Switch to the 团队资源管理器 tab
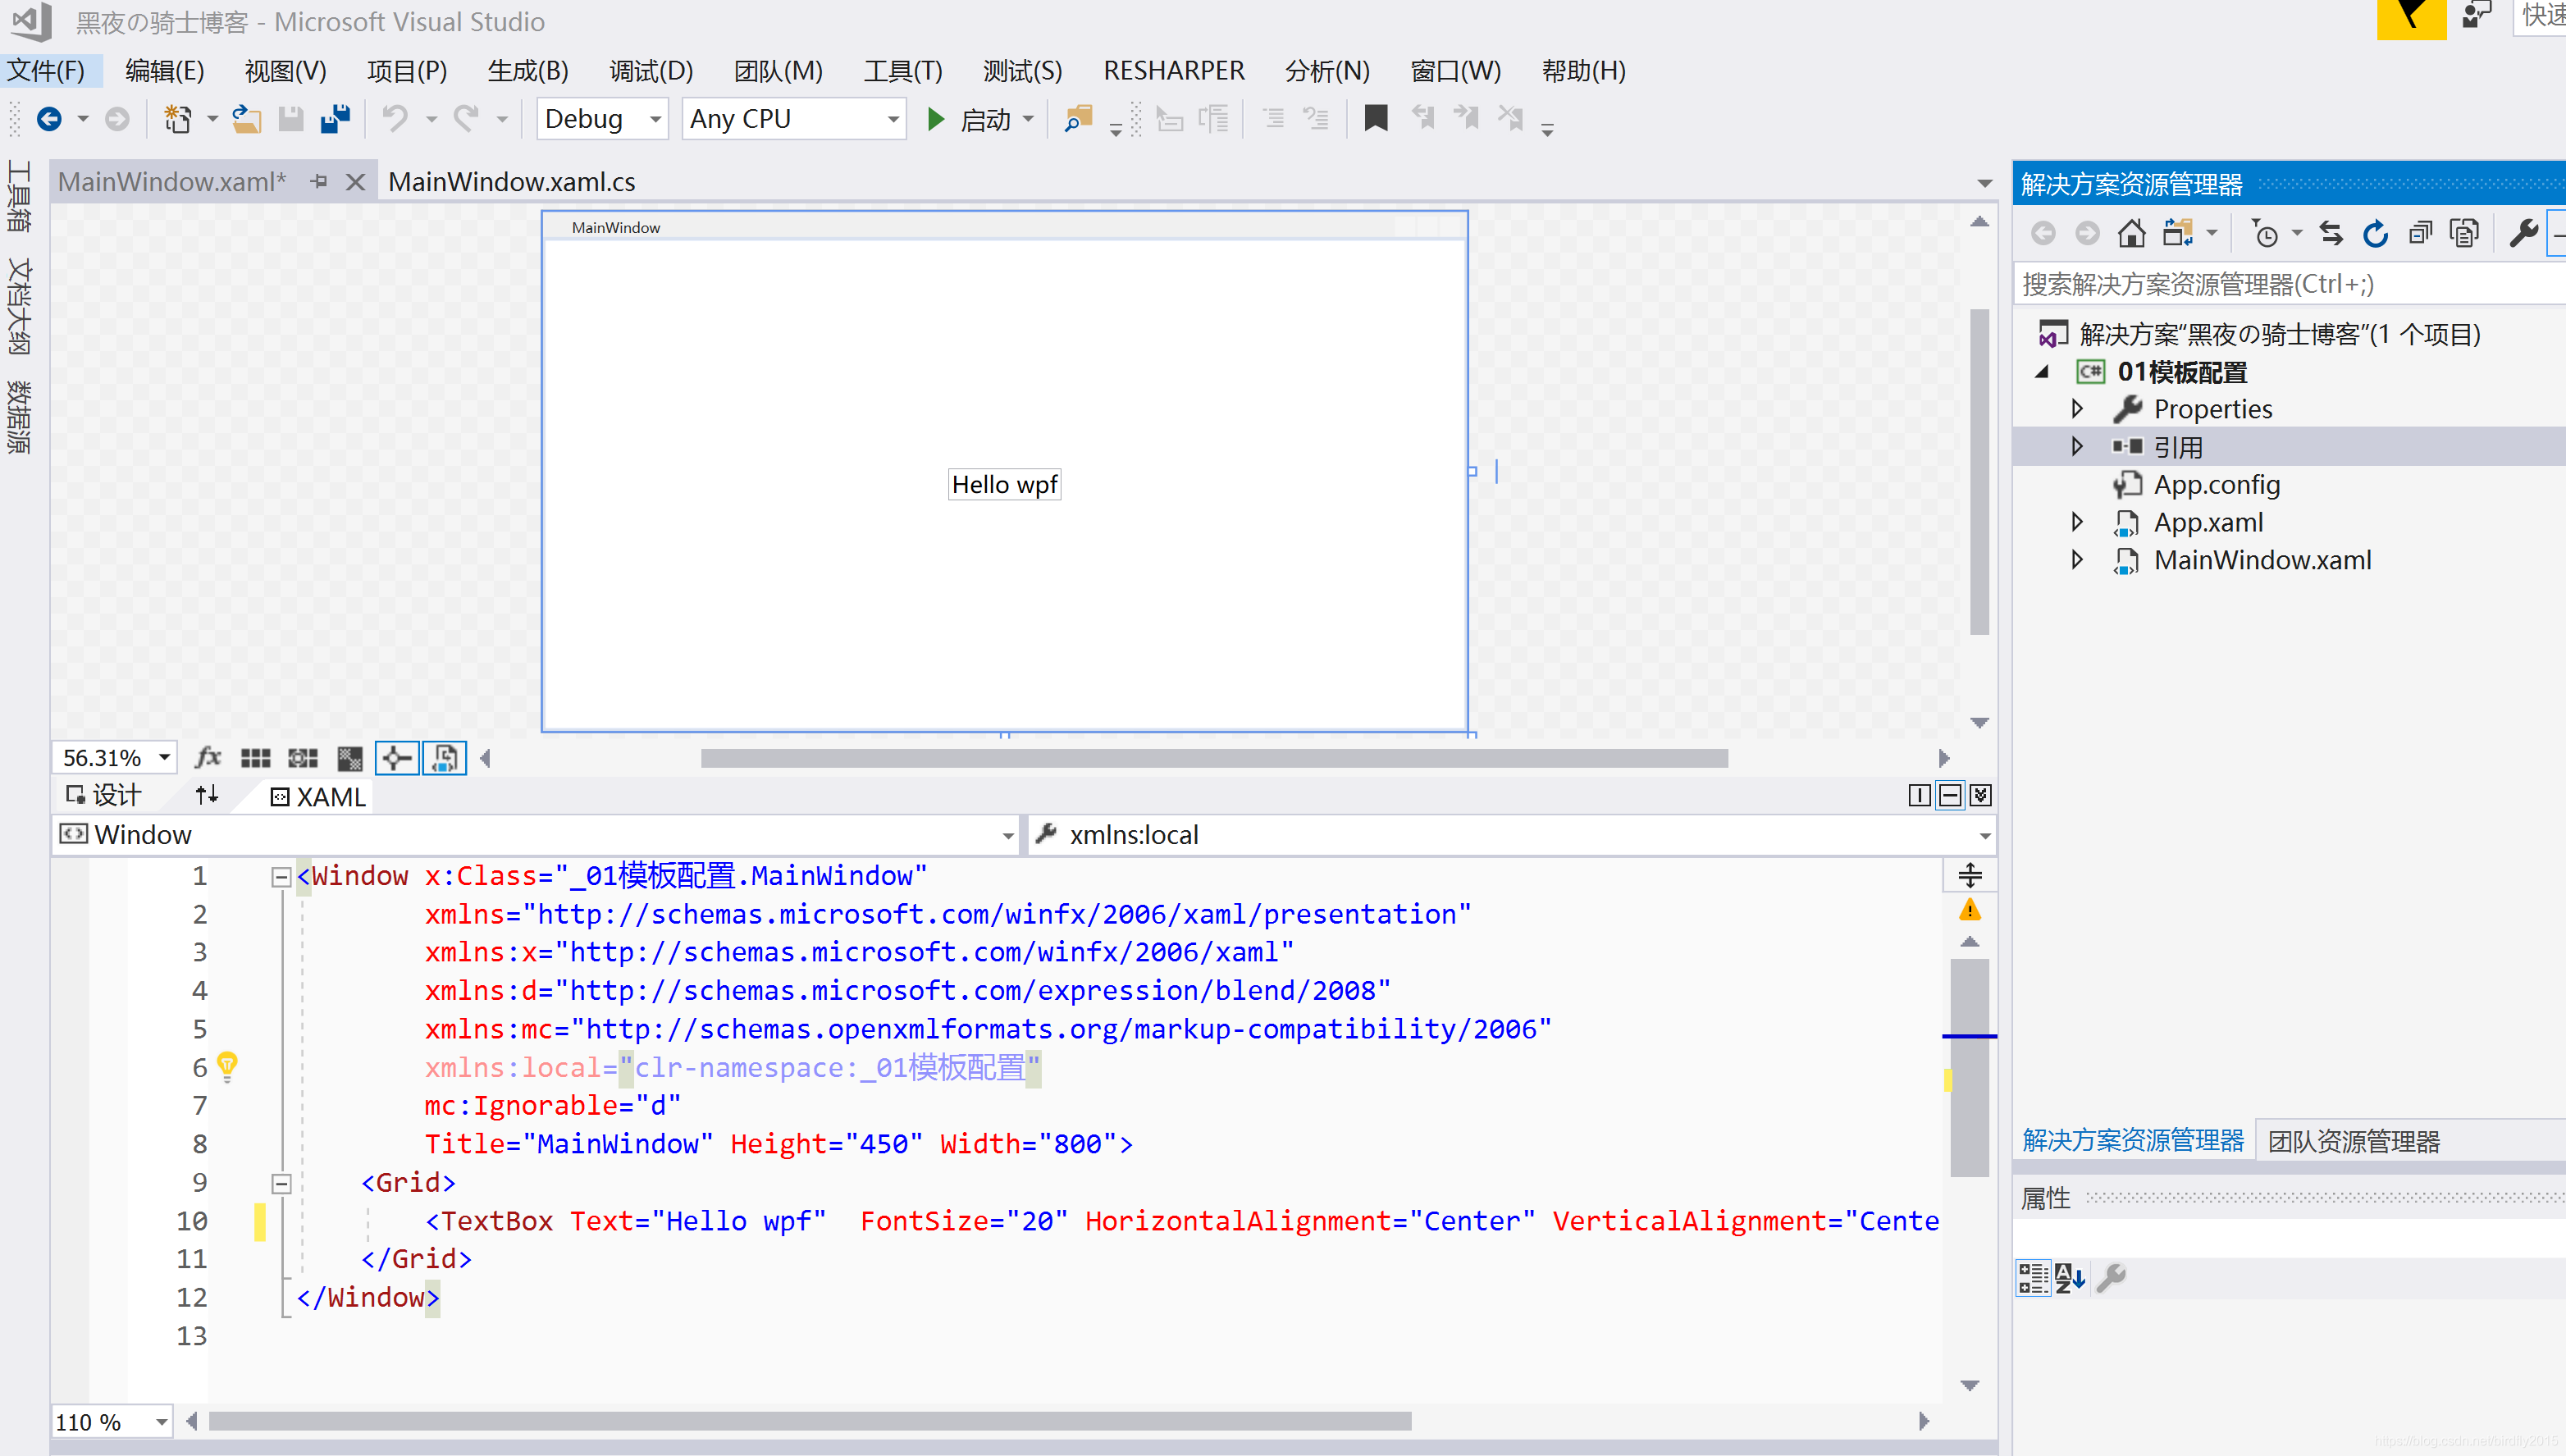Image resolution: width=2566 pixels, height=1456 pixels. pyautogui.click(x=2353, y=1142)
